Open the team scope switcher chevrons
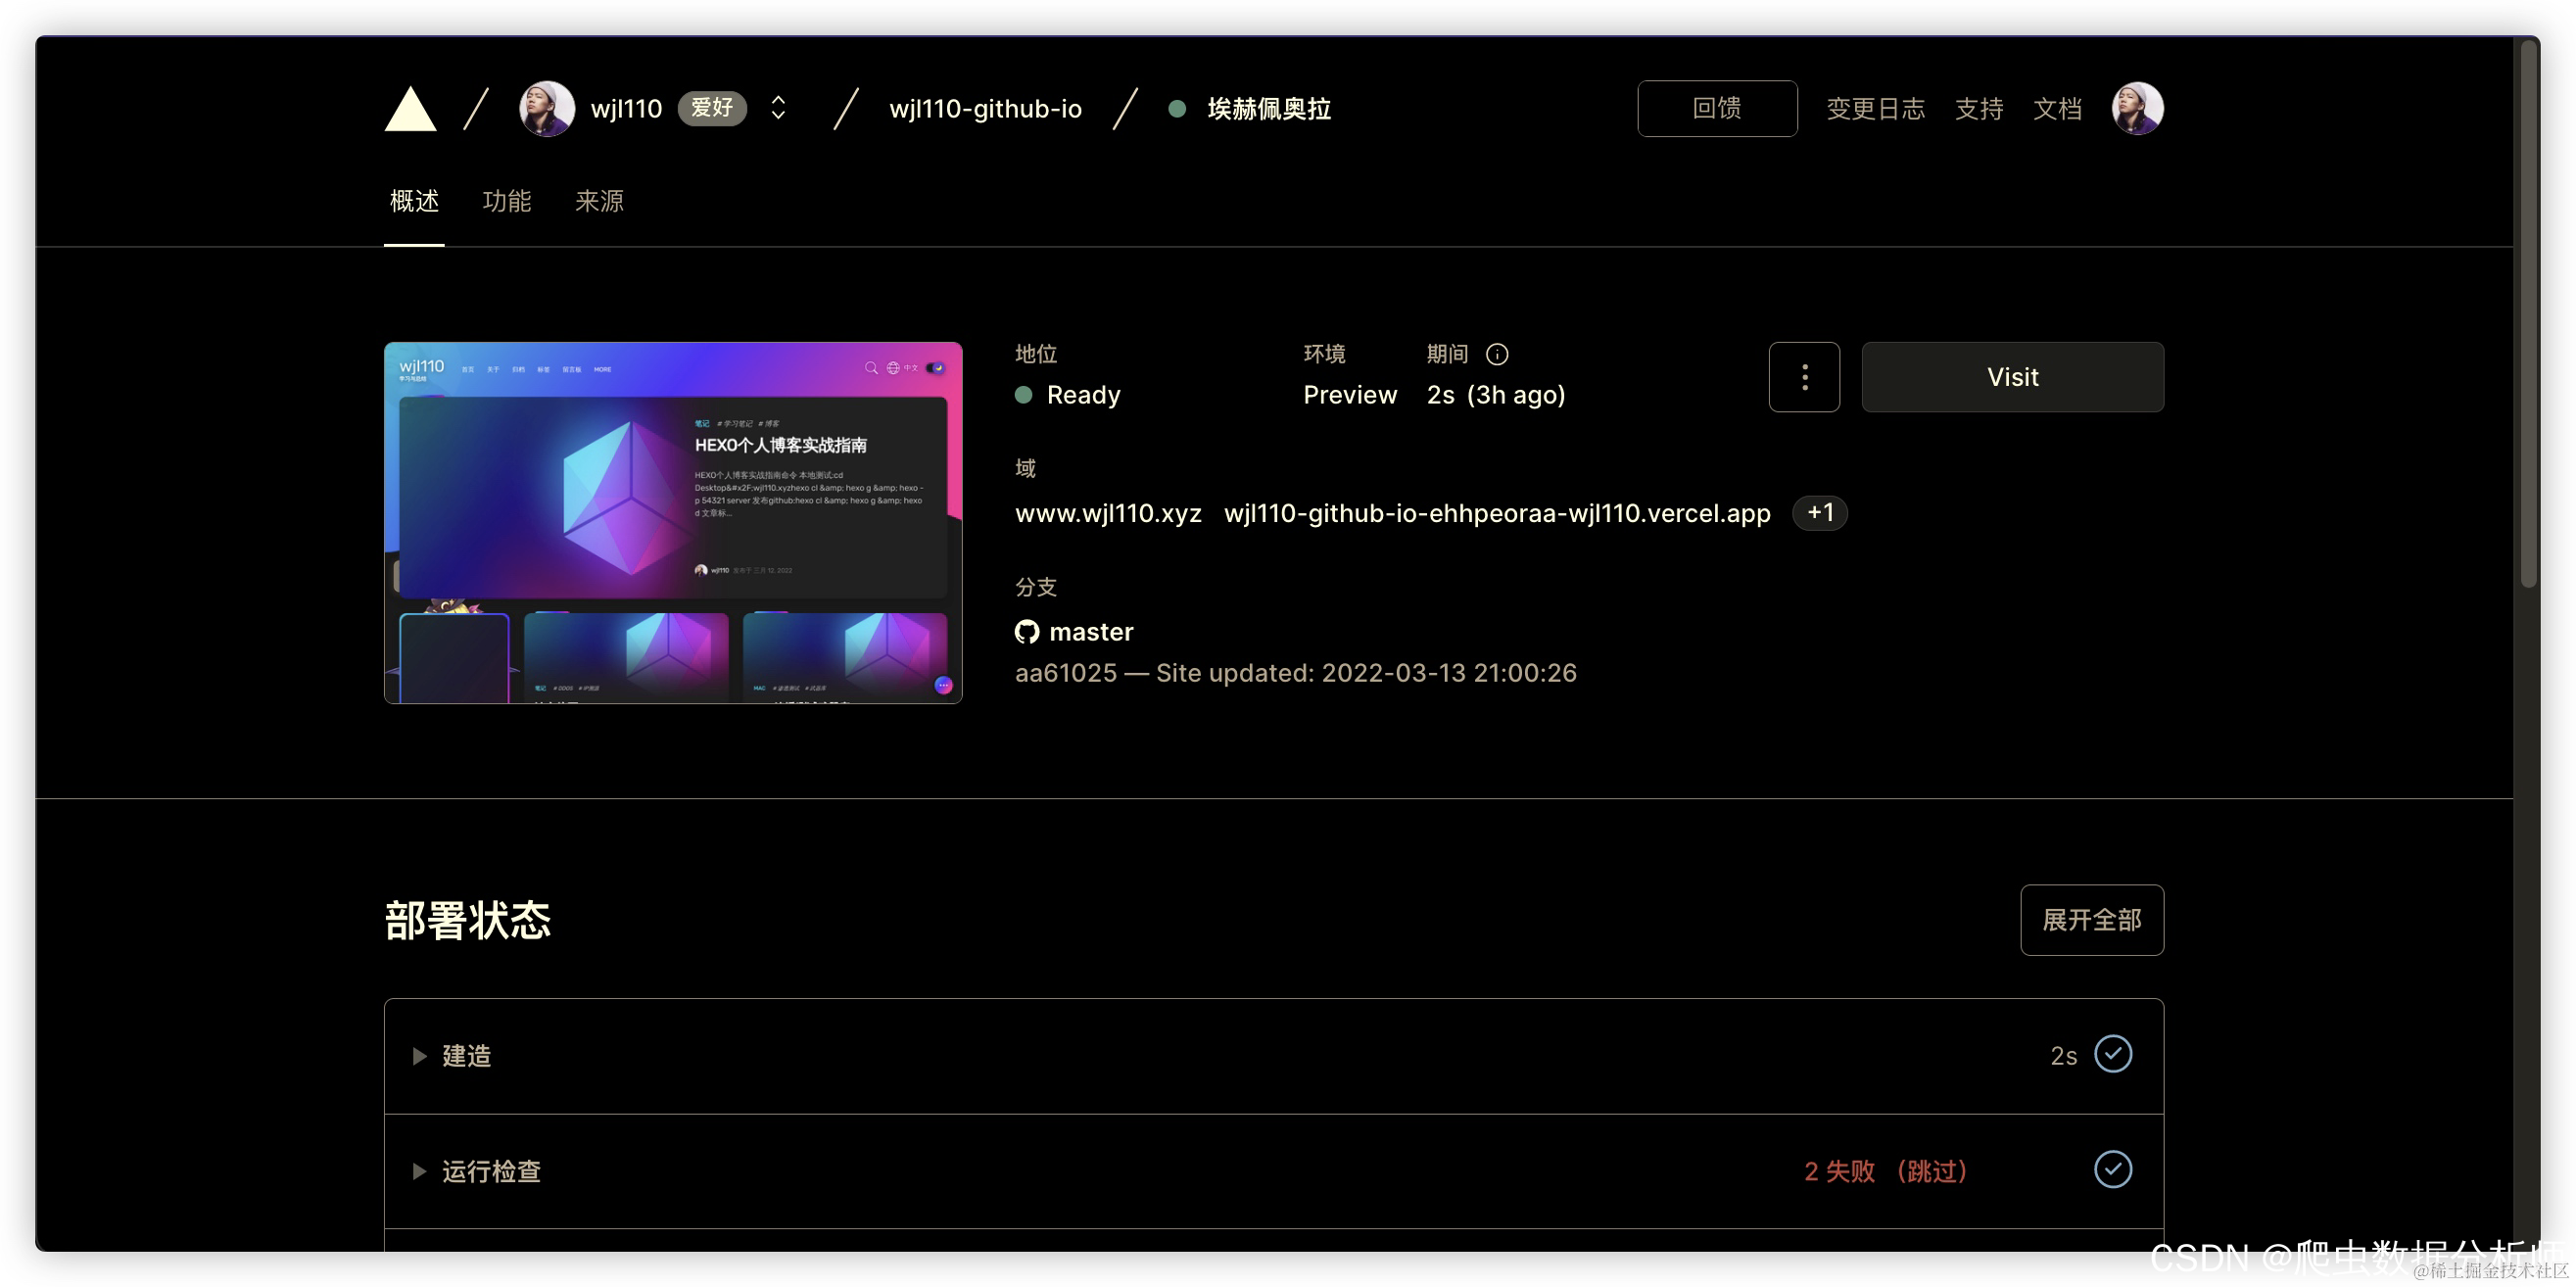This screenshot has height=1287, width=2576. pyautogui.click(x=778, y=108)
